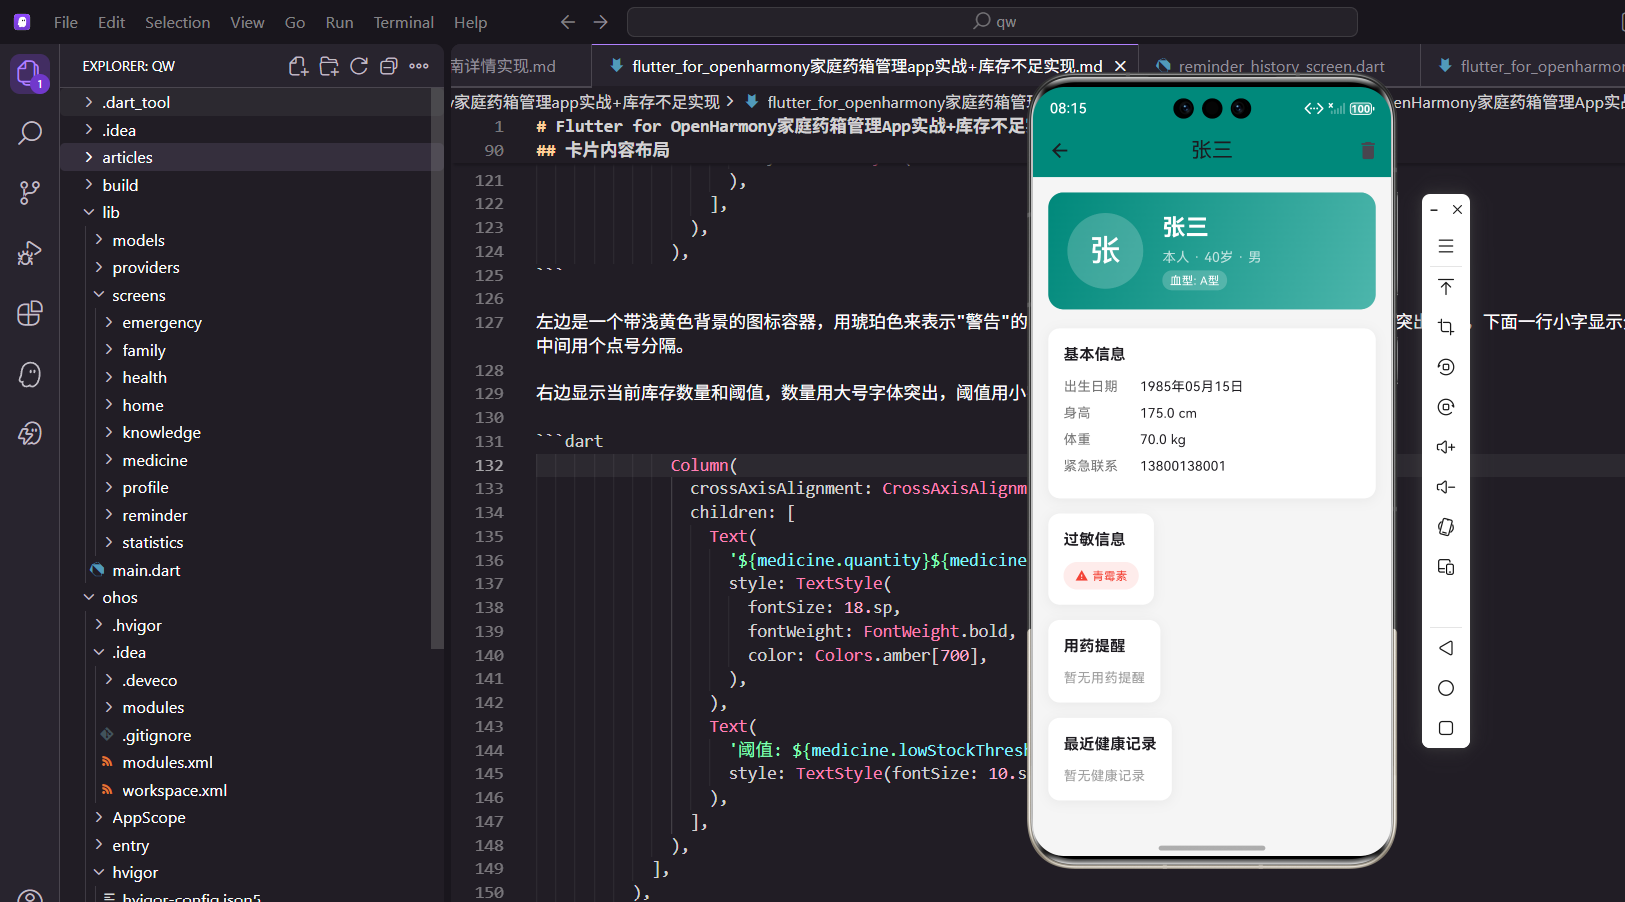Open the Search view in the activity bar
The image size is (1625, 902).
[x=30, y=132]
